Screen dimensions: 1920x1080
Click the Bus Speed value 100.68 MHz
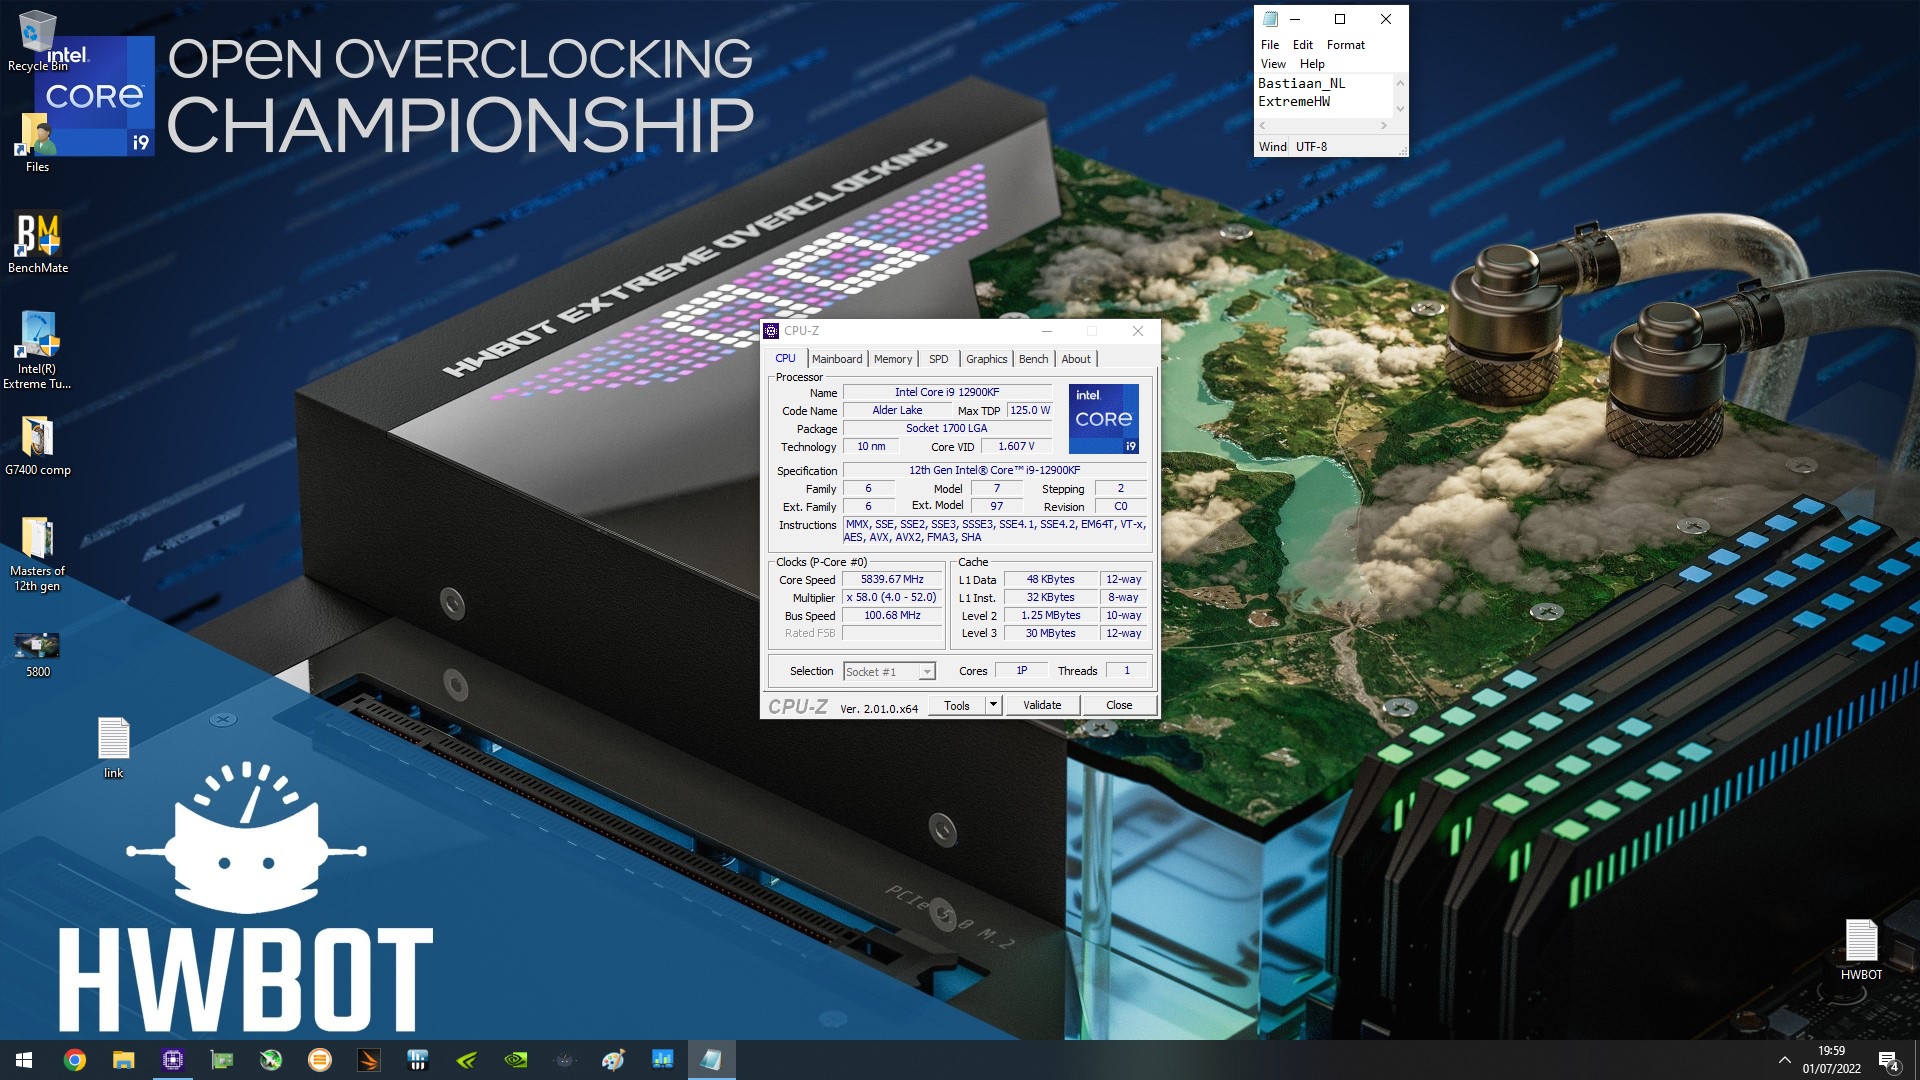click(892, 615)
